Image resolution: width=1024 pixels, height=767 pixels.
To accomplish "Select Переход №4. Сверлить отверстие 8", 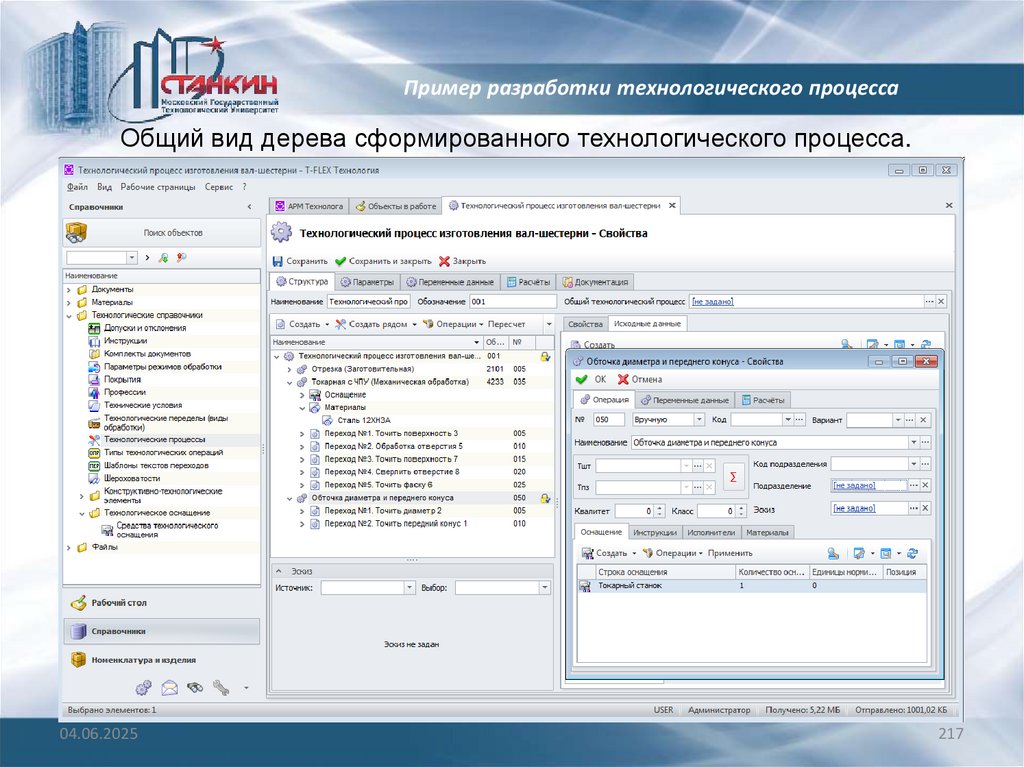I will 413,472.
